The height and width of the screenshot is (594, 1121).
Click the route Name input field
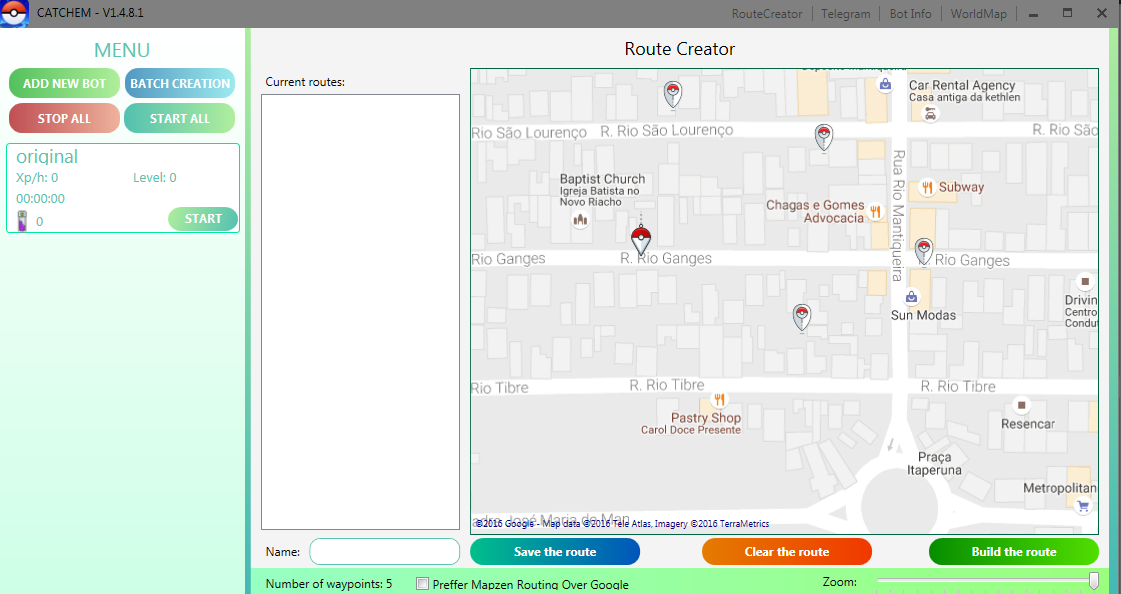[385, 552]
